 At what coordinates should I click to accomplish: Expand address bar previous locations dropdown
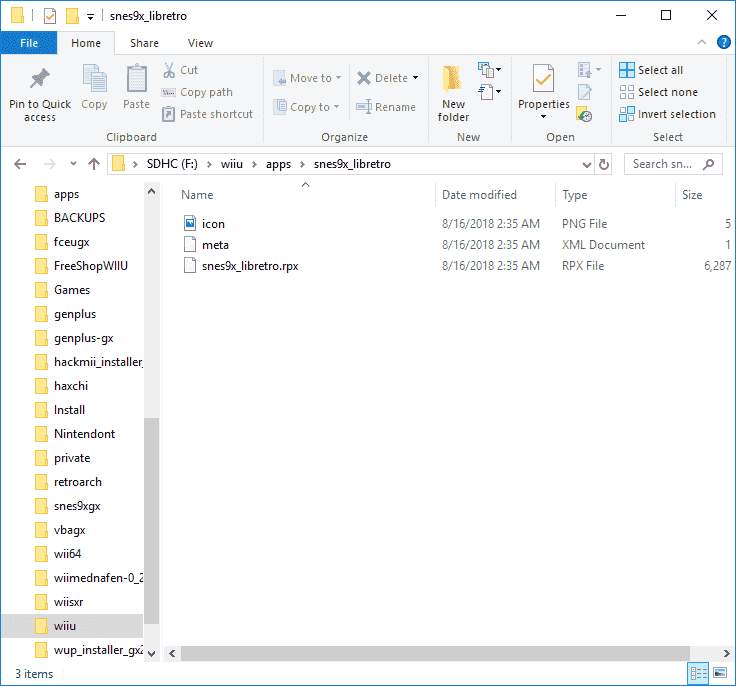586,165
